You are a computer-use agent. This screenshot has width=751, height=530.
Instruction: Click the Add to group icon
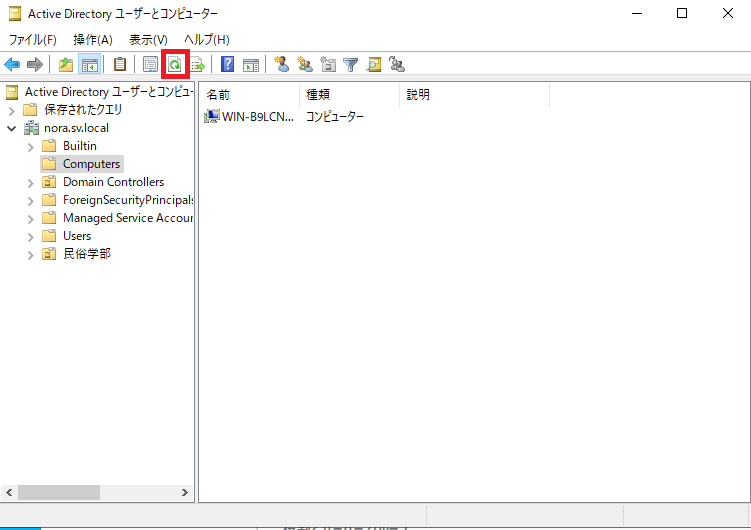pos(397,64)
